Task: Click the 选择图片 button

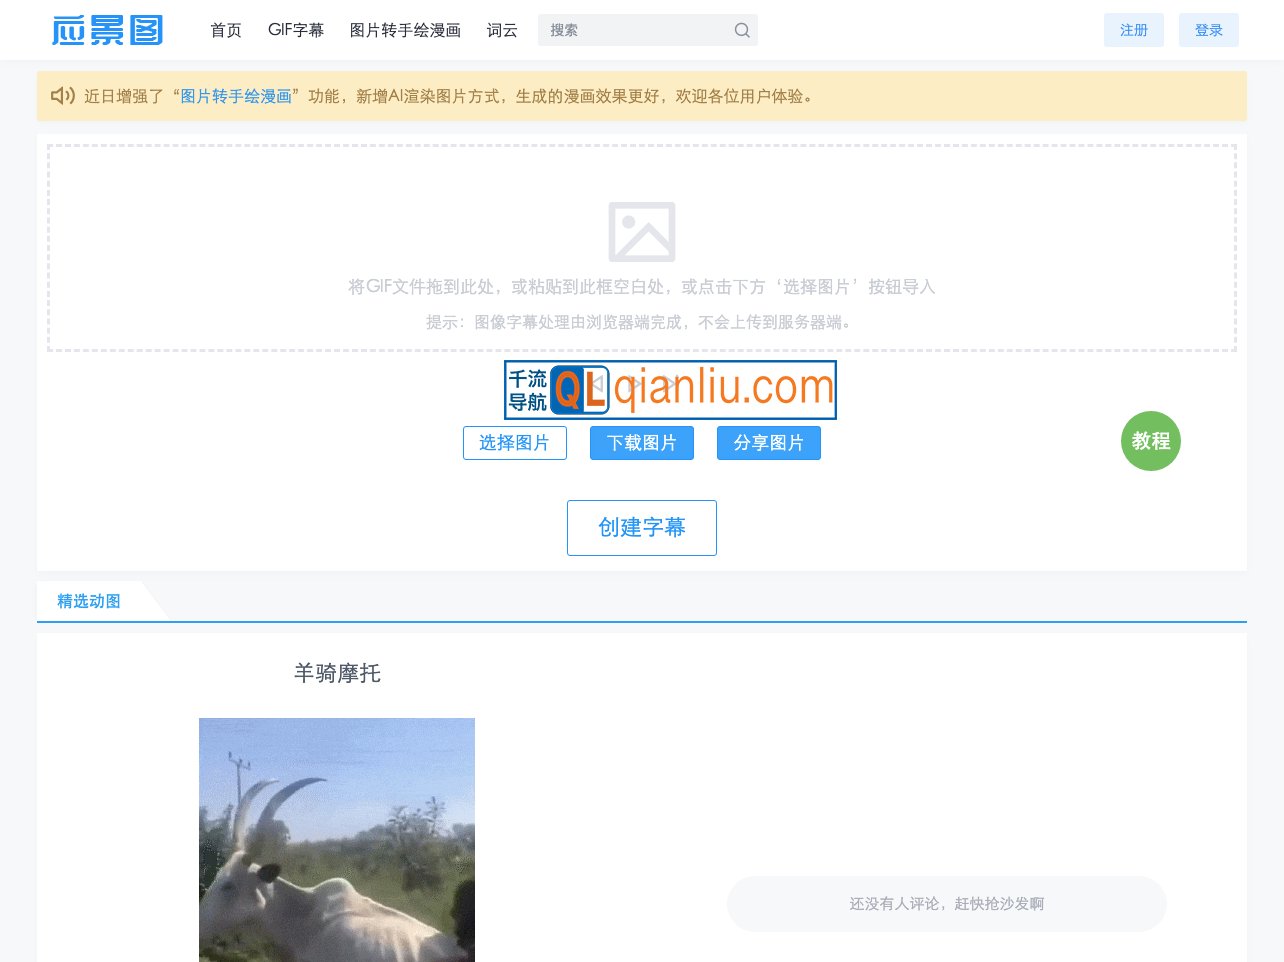Action: [x=515, y=443]
